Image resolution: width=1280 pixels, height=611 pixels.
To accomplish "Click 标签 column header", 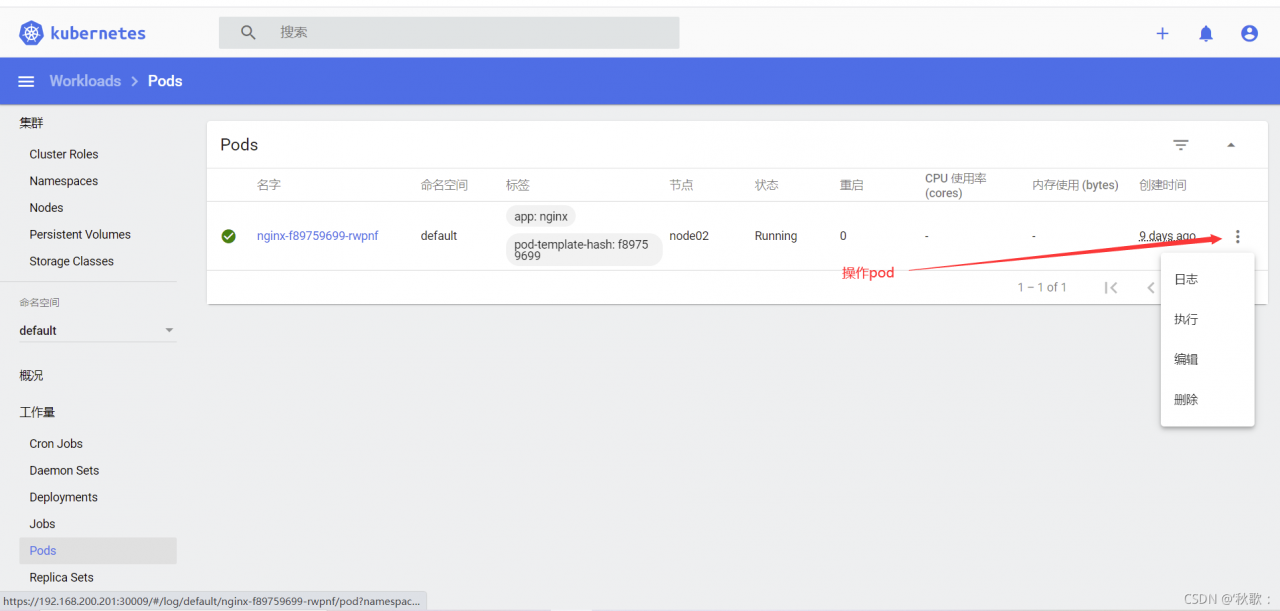I will pyautogui.click(x=518, y=185).
